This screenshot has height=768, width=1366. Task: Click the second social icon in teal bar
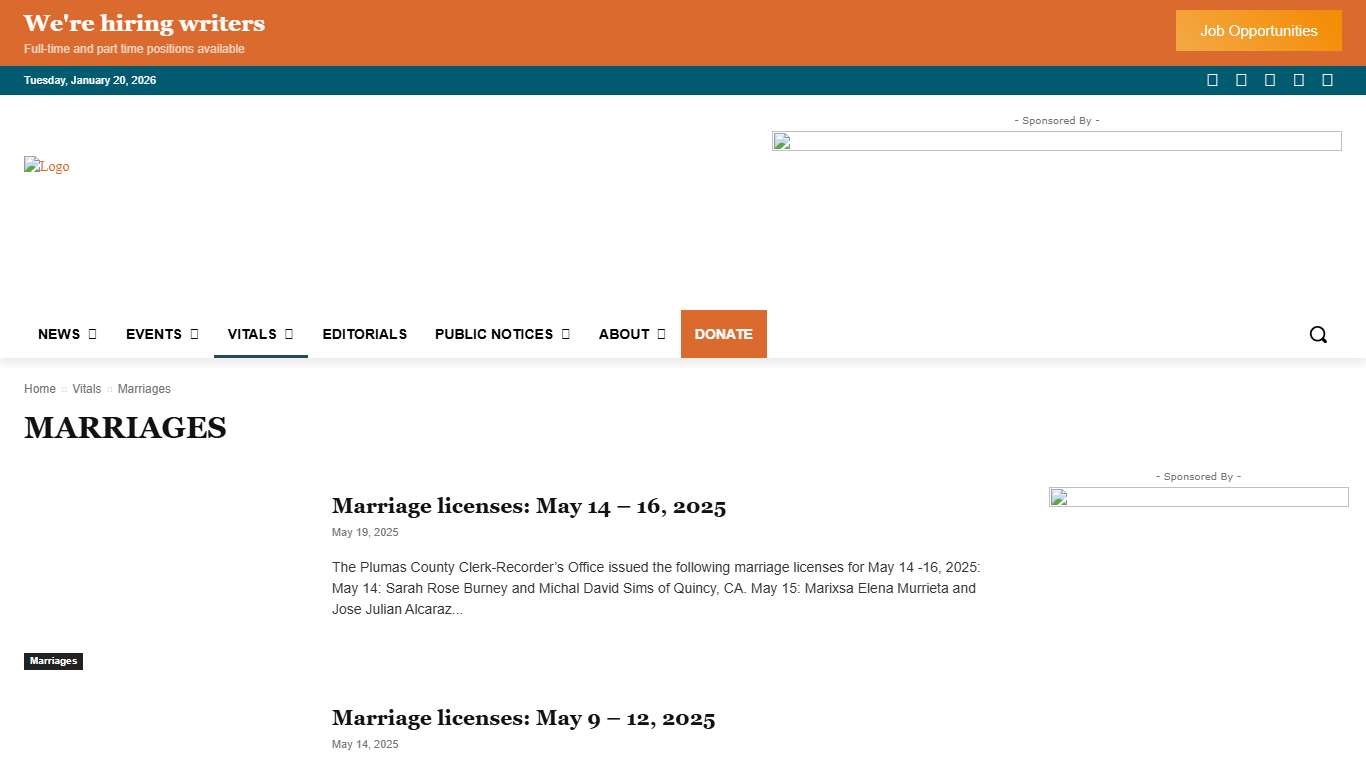click(x=1241, y=79)
